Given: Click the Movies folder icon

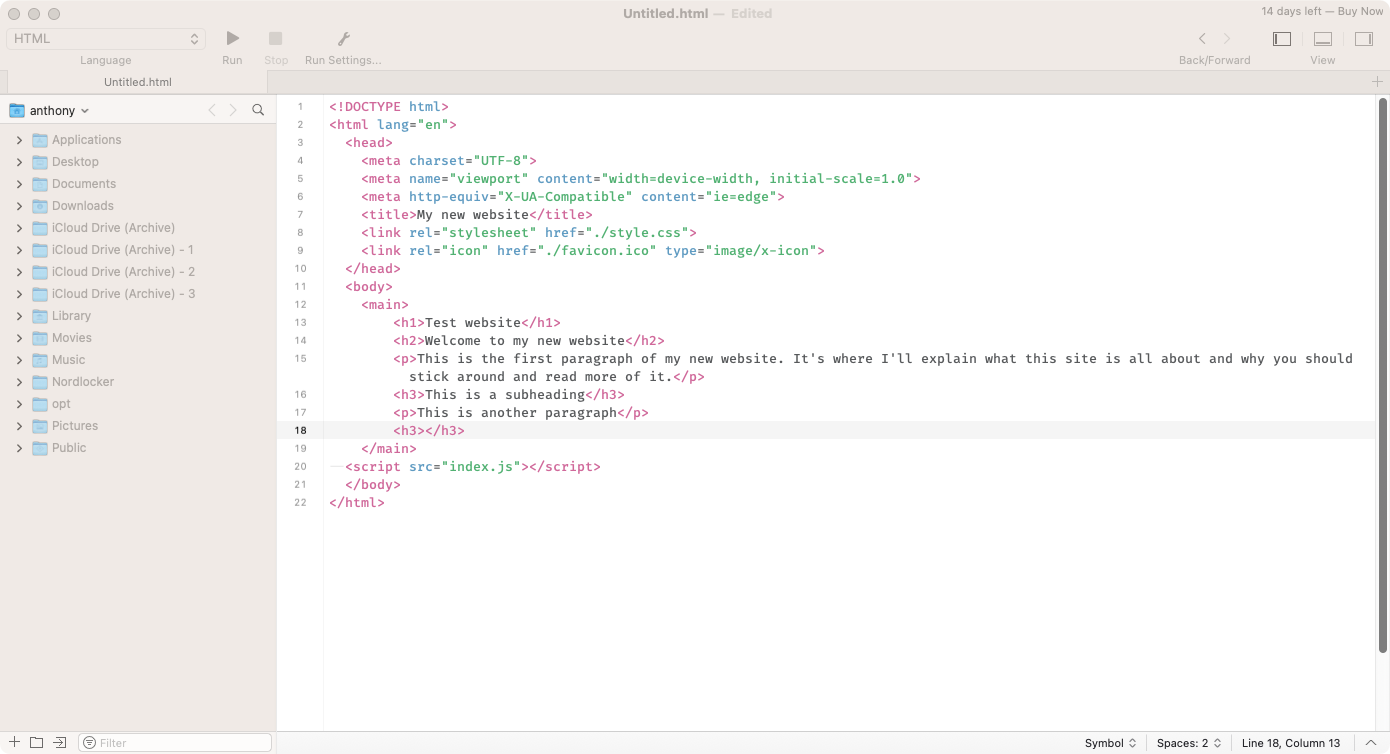Looking at the screenshot, I should (40, 338).
